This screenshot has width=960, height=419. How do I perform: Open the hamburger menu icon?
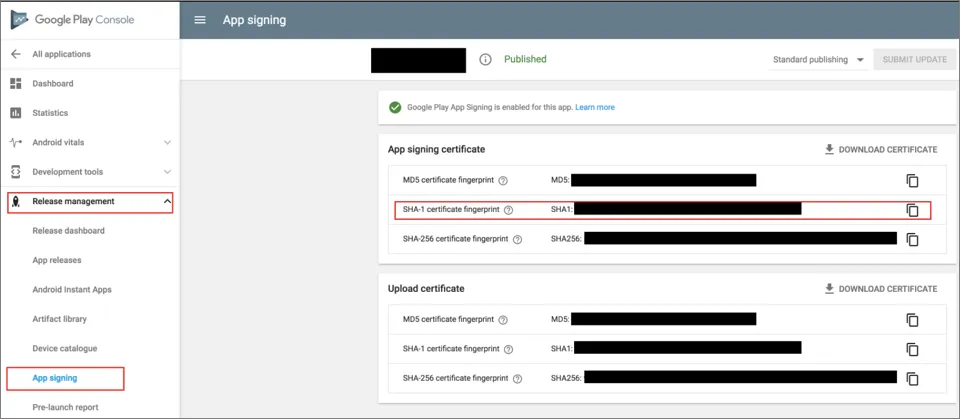pos(200,20)
